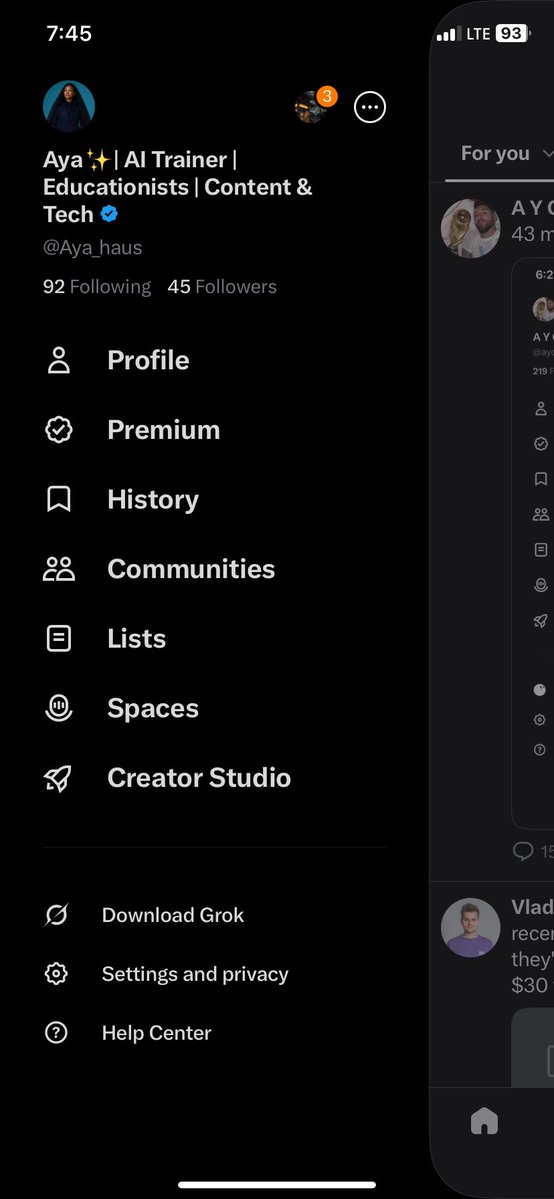
Task: Tap the Premium verified badge icon
Action: coord(59,430)
